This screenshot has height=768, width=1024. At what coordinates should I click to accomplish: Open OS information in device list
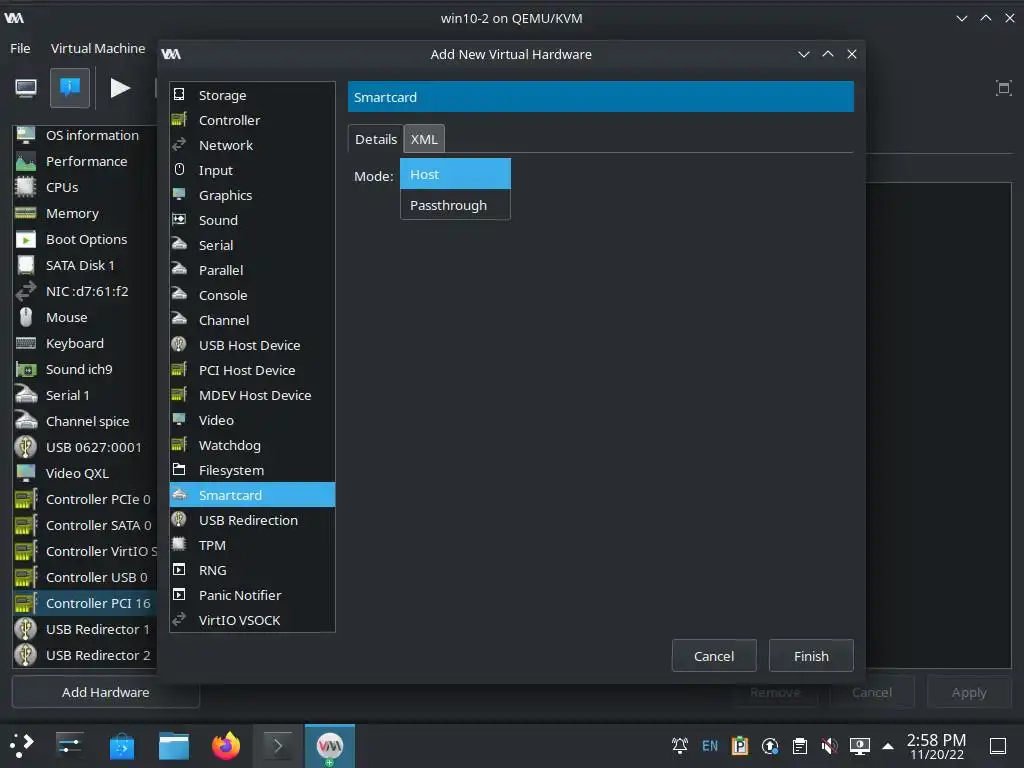85,135
